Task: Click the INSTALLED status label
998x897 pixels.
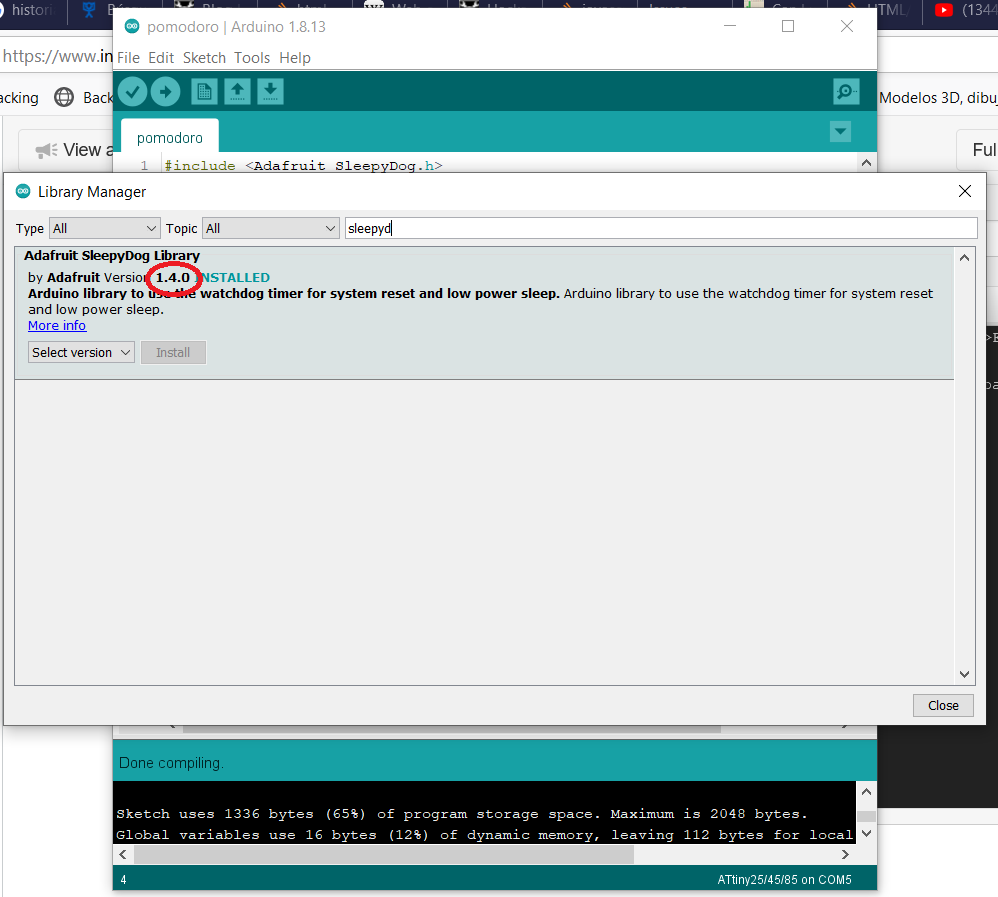Action: [x=234, y=278]
